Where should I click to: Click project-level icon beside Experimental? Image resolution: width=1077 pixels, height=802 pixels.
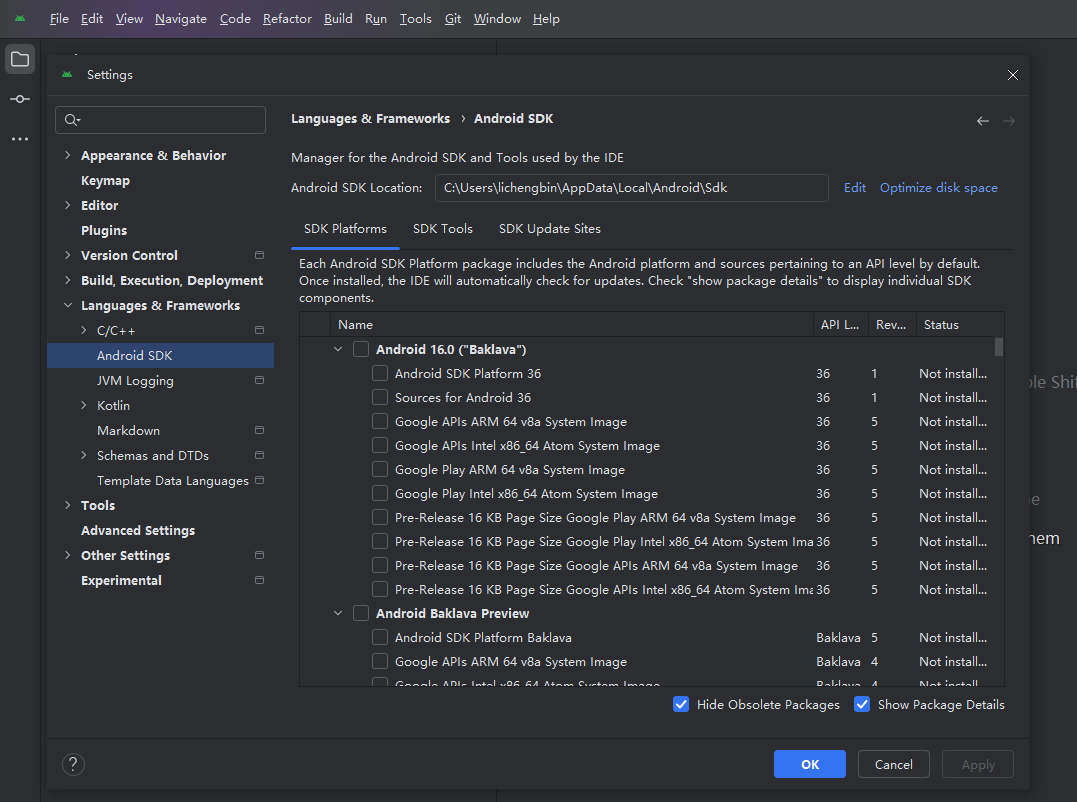pos(260,580)
